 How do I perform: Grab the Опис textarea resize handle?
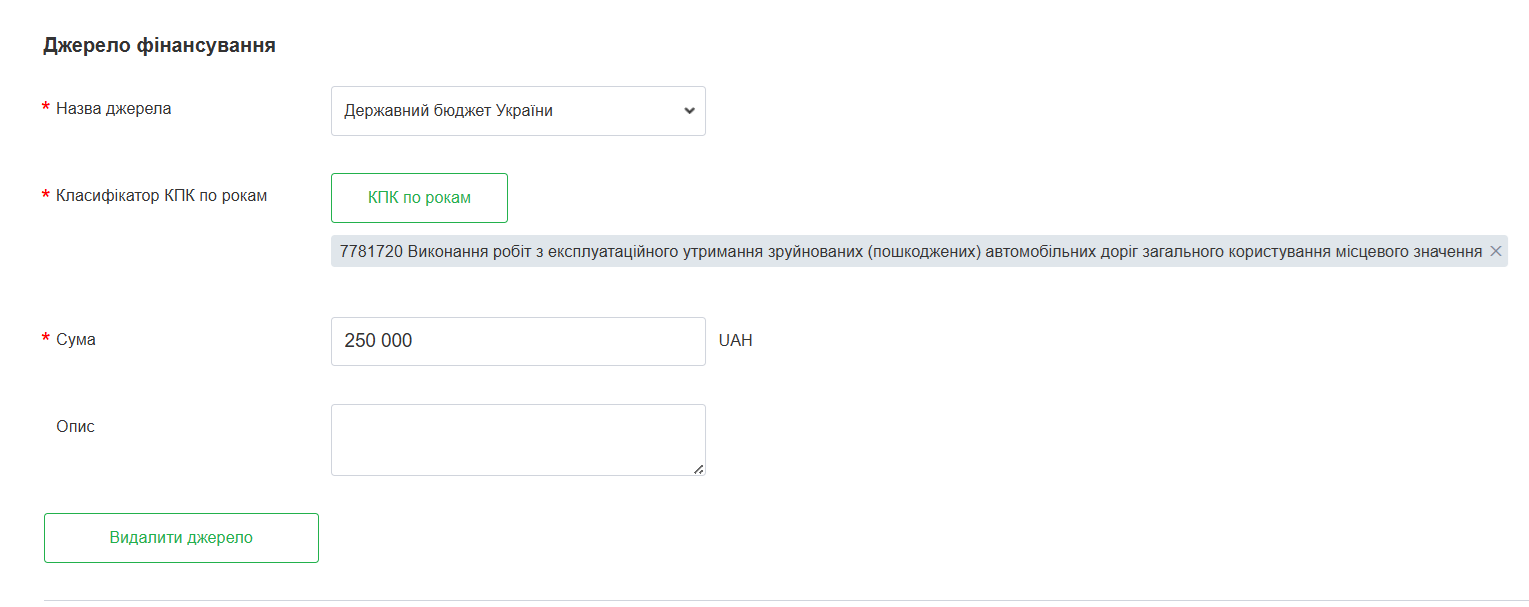pos(698,469)
